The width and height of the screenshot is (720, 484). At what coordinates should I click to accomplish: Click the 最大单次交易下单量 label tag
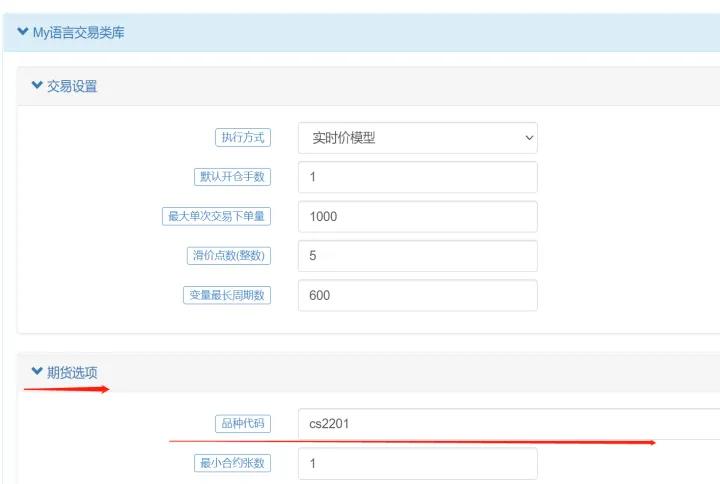tap(216, 216)
